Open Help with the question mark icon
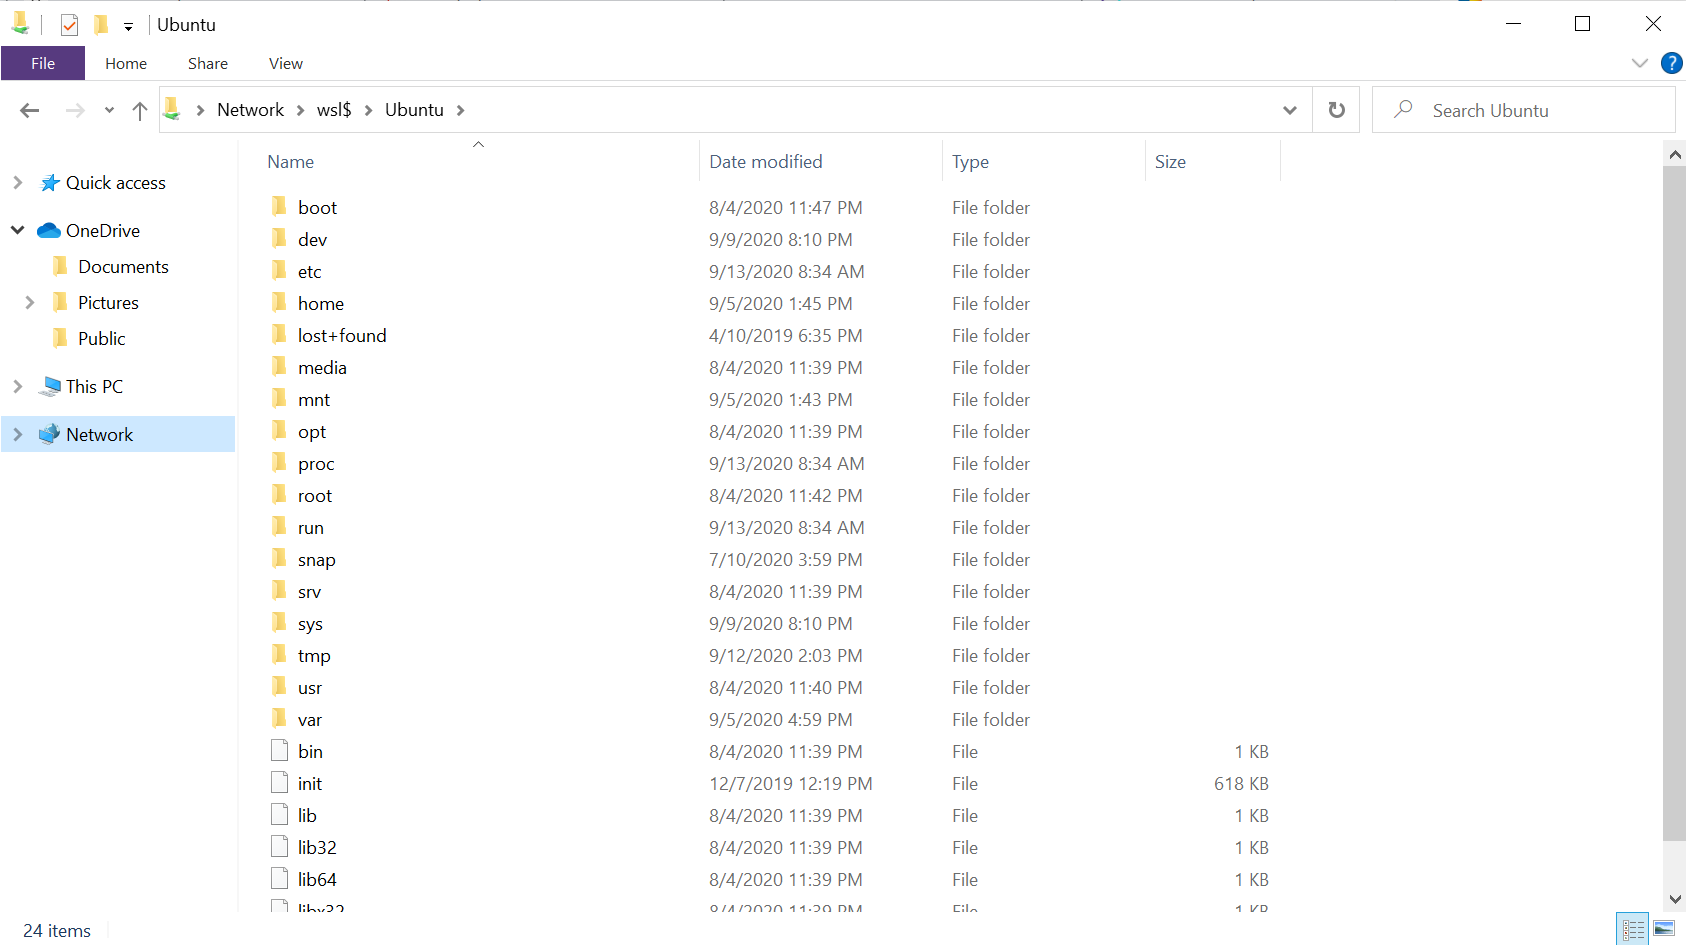This screenshot has width=1686, height=945. coord(1671,63)
